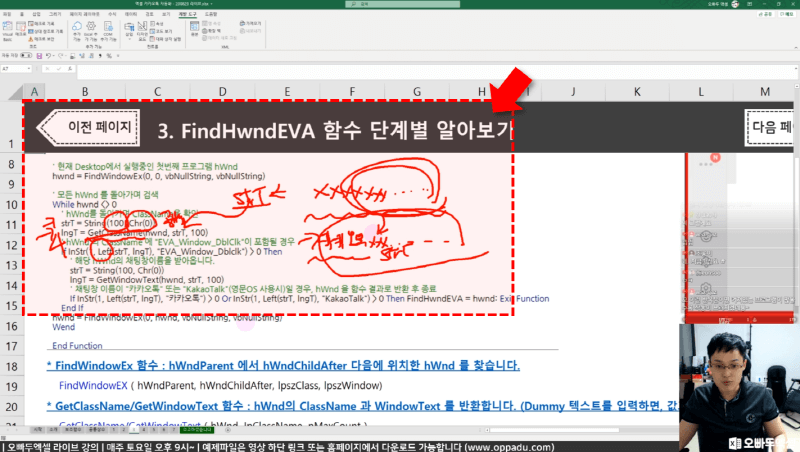800x452 pixels.
Task: Open Excel Add-ins gear icon
Action: 91,31
